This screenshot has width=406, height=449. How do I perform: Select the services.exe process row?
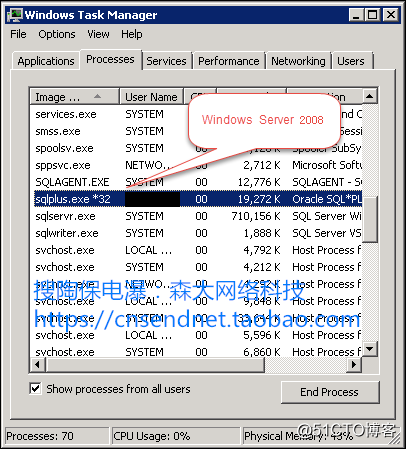click(196, 114)
